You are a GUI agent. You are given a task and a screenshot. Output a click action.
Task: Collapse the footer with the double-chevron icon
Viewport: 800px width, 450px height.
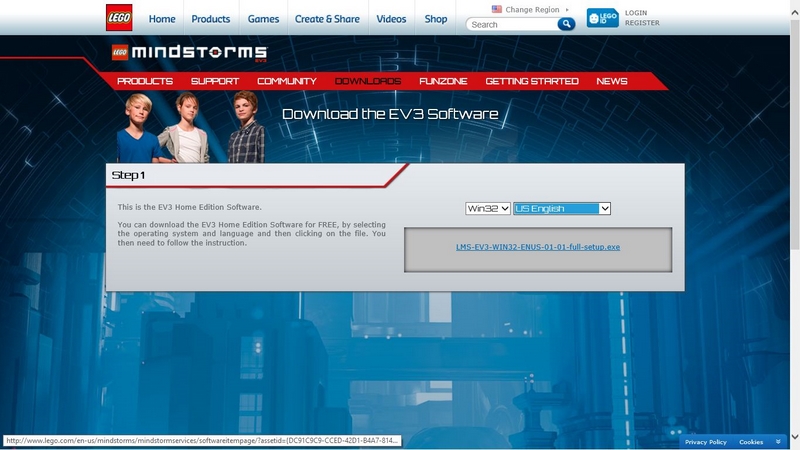click(x=778, y=442)
